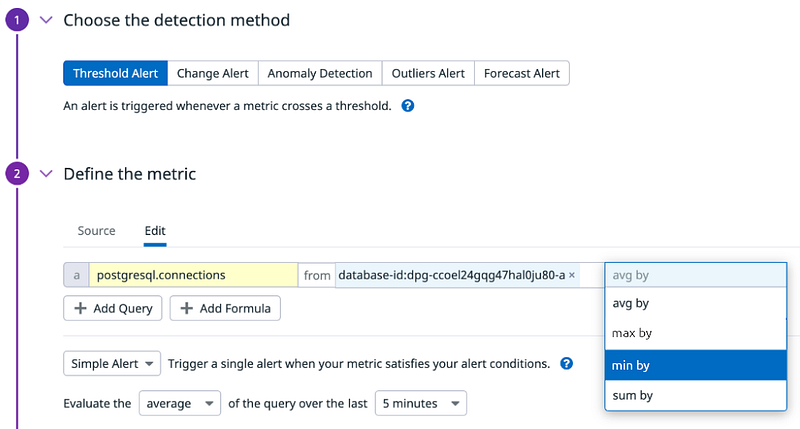The width and height of the screenshot is (800, 429).
Task: Choose Anomaly Detection method
Action: pyautogui.click(x=320, y=73)
